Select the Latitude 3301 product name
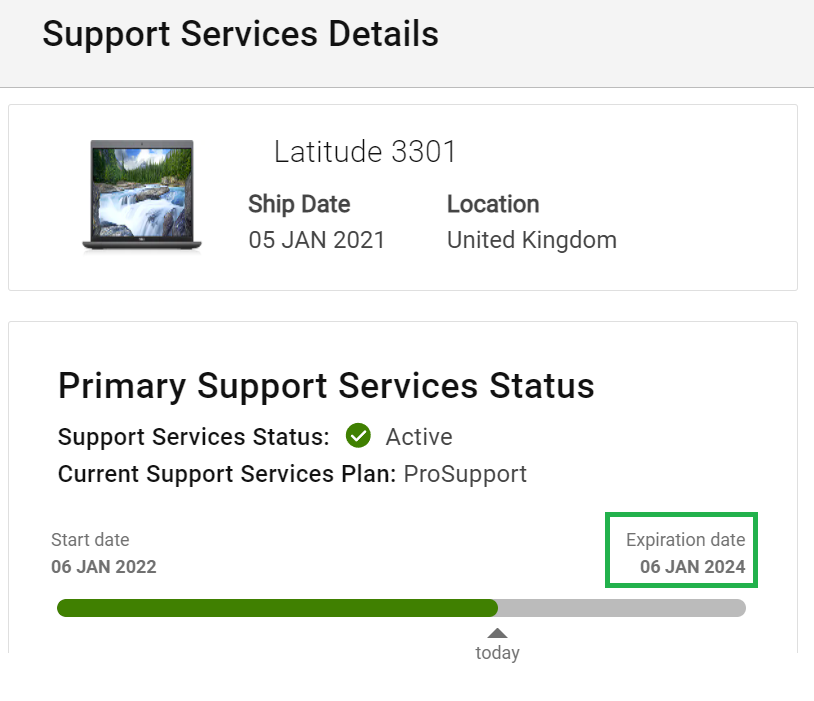Image resolution: width=814 pixels, height=701 pixels. [365, 152]
